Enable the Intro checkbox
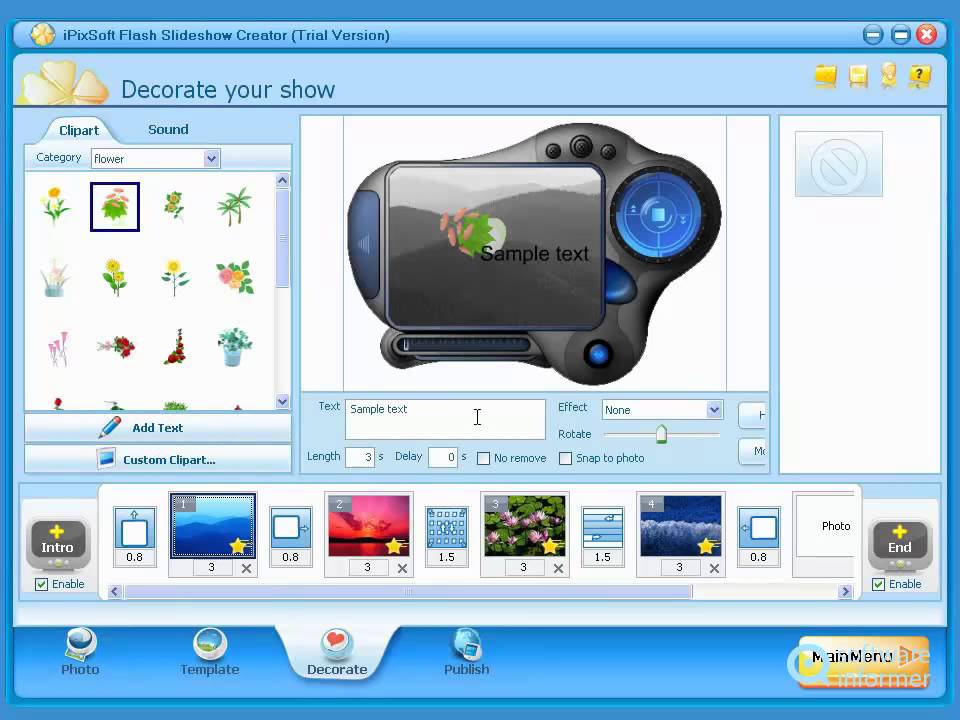Image resolution: width=960 pixels, height=720 pixels. click(x=42, y=585)
